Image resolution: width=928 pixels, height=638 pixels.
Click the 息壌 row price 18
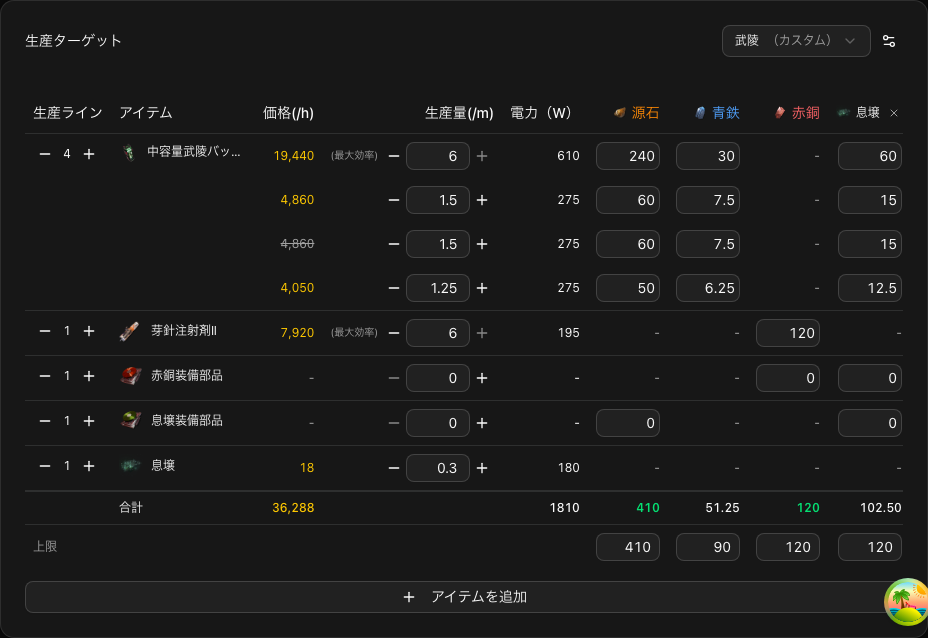click(307, 468)
